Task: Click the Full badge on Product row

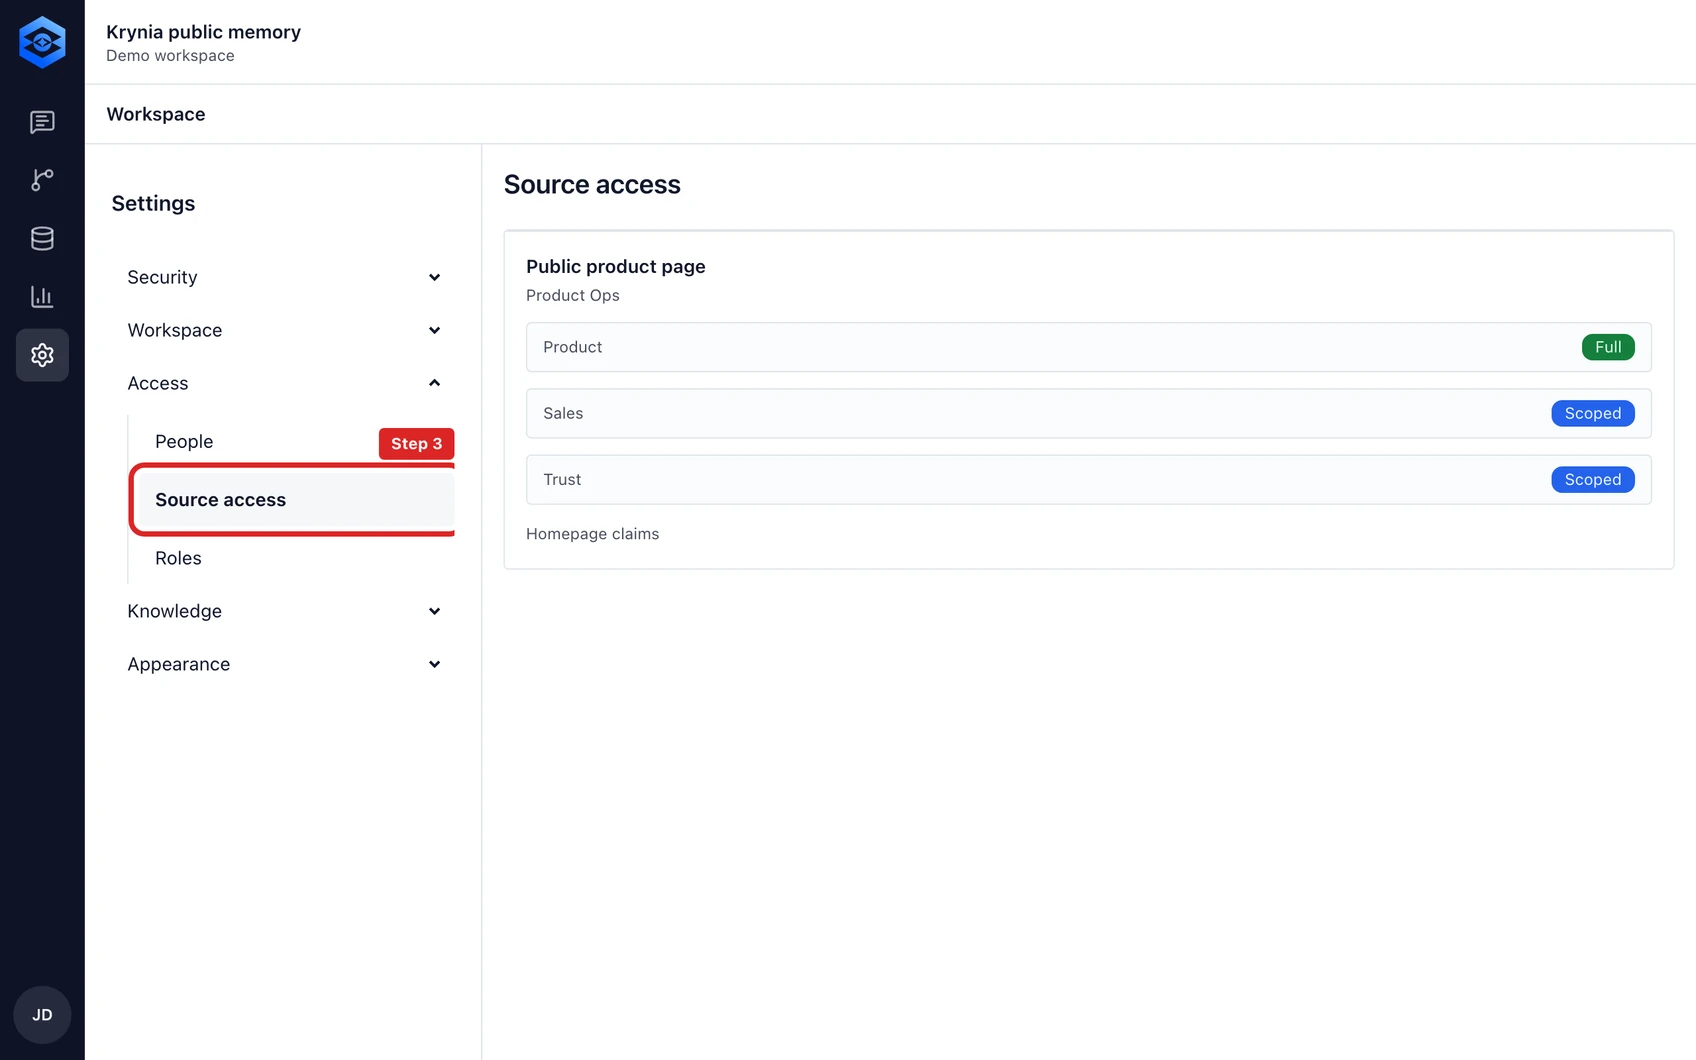Action: click(1608, 347)
